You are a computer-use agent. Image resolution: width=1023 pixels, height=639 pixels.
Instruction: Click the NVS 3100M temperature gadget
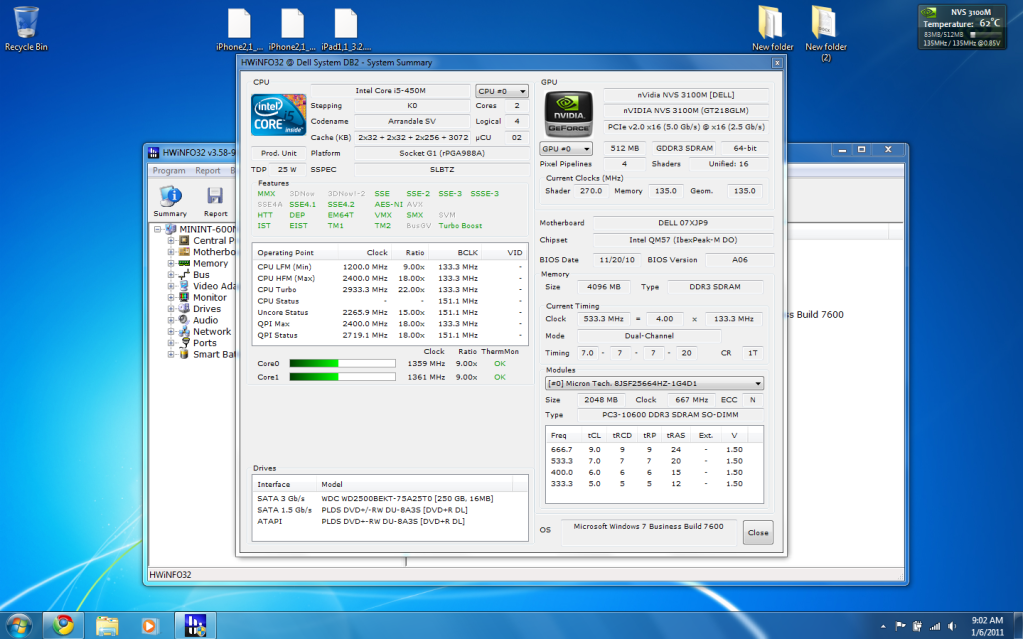click(961, 27)
